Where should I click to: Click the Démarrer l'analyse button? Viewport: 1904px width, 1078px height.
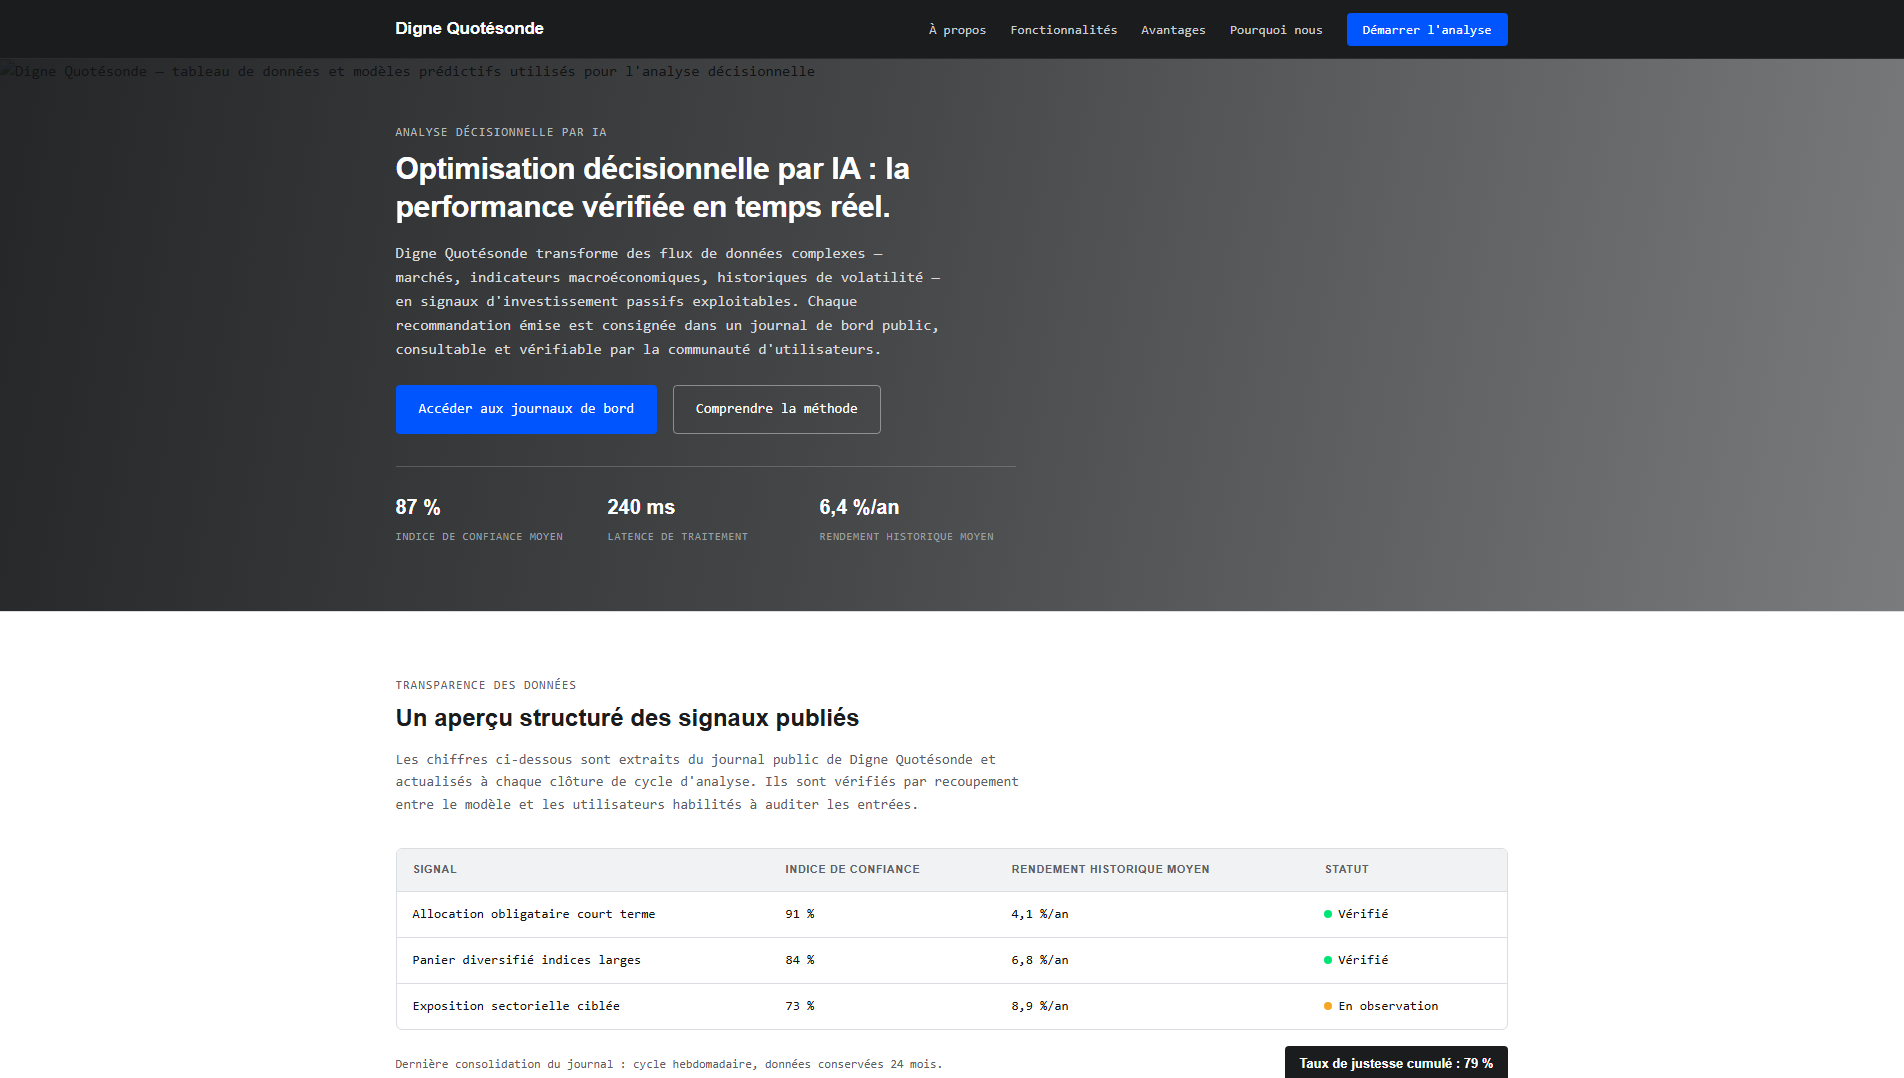(1427, 30)
